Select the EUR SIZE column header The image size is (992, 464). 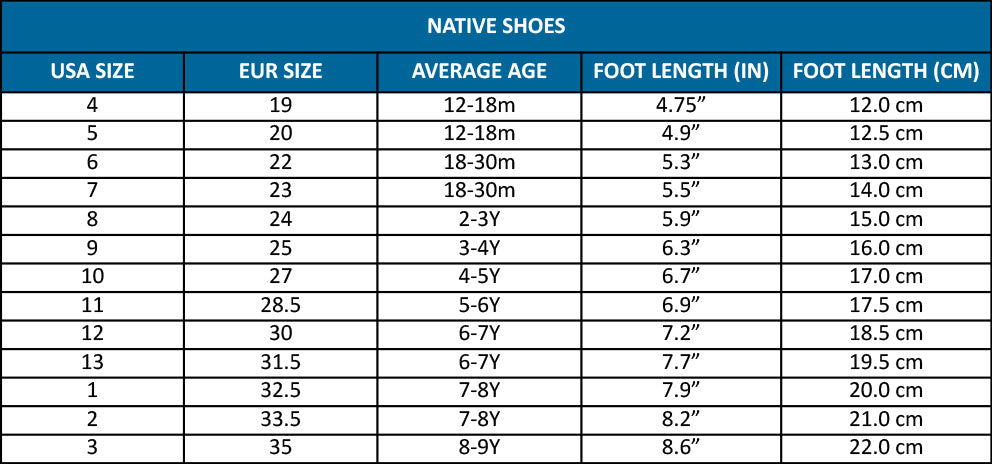tap(281, 72)
